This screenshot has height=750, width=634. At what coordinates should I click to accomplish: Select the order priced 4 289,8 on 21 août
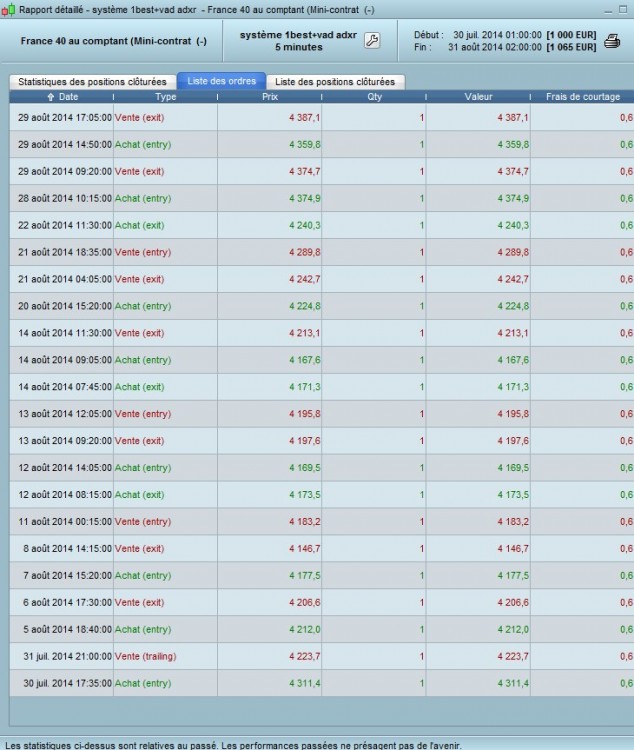[322, 252]
